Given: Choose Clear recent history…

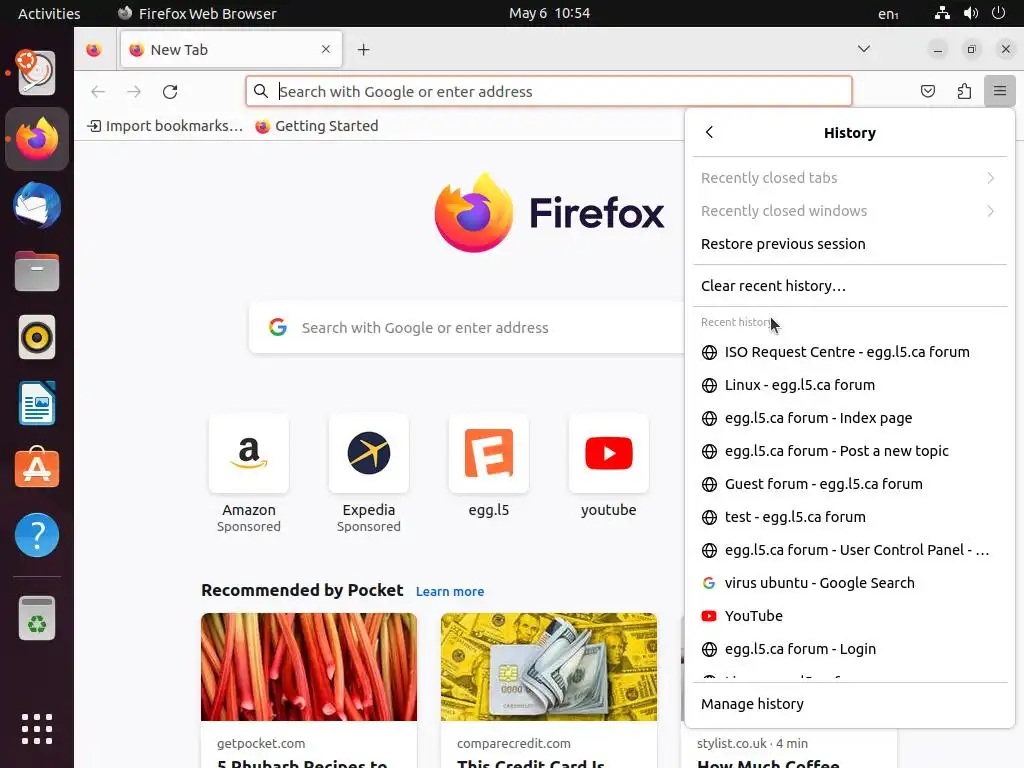Looking at the screenshot, I should point(850,285).
